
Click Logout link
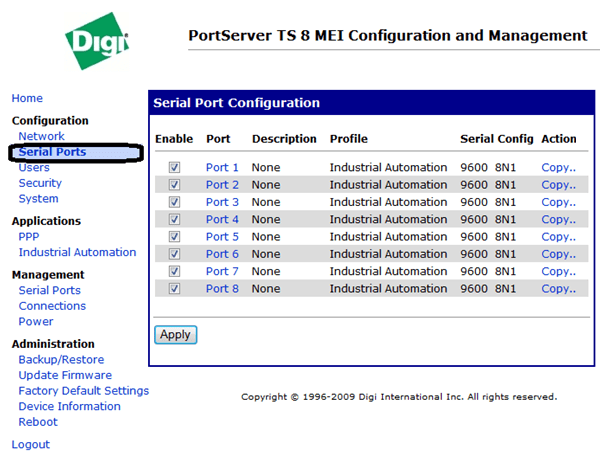pos(30,444)
